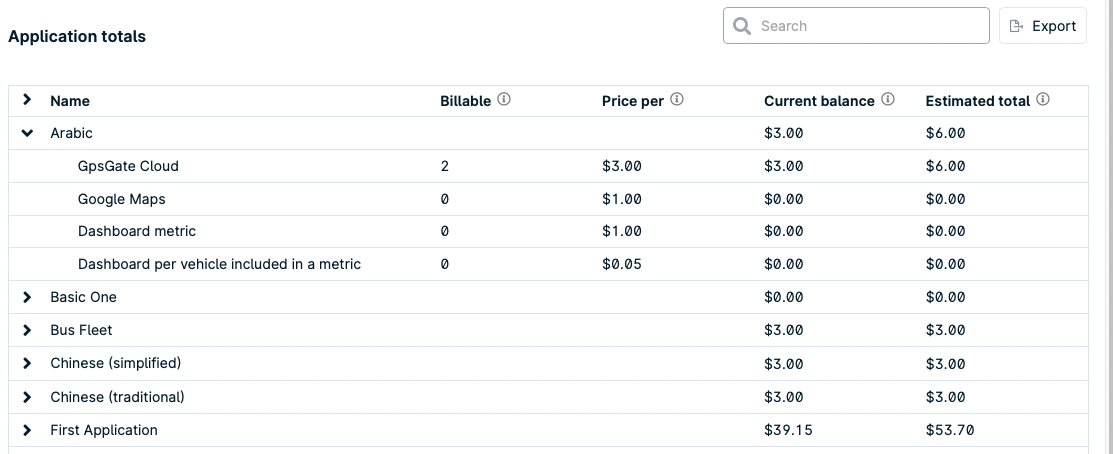Click the Export button
This screenshot has height=454, width=1113.
[x=1043, y=26]
